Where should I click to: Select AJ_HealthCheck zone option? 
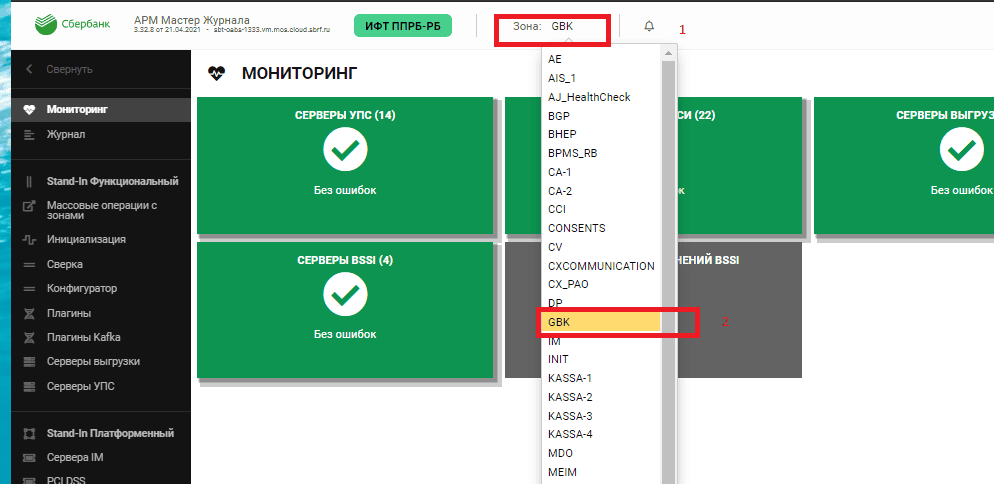coord(589,97)
